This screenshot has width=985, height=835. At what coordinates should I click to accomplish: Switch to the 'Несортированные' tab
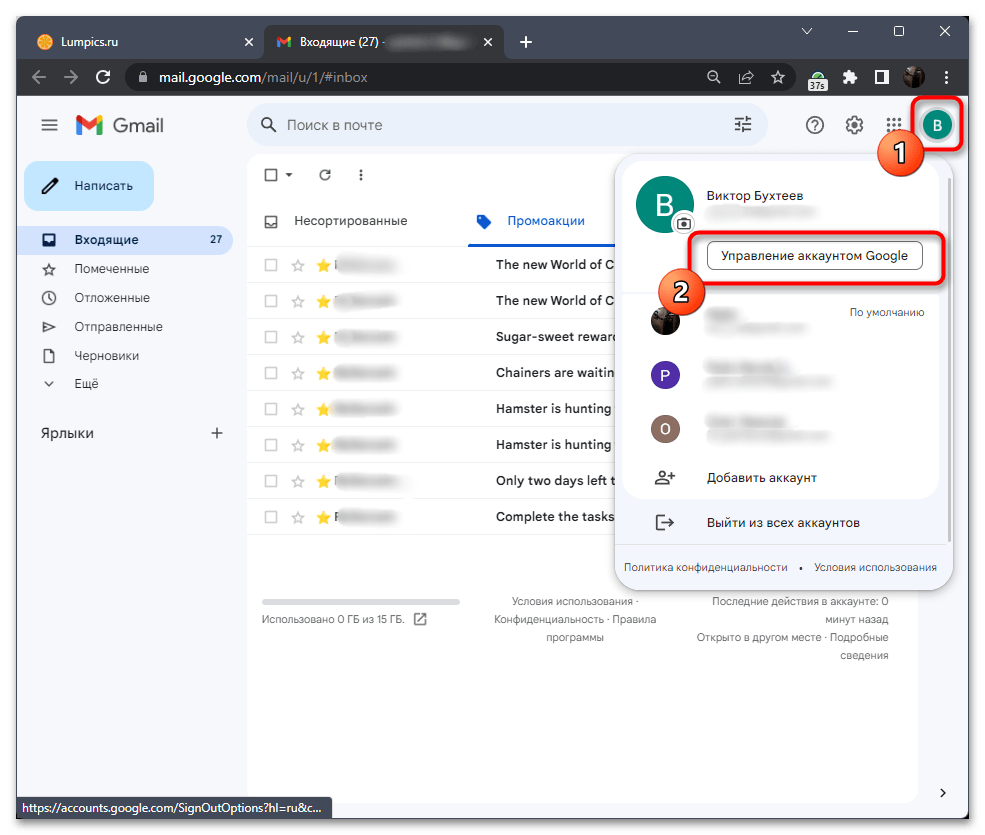pyautogui.click(x=350, y=221)
